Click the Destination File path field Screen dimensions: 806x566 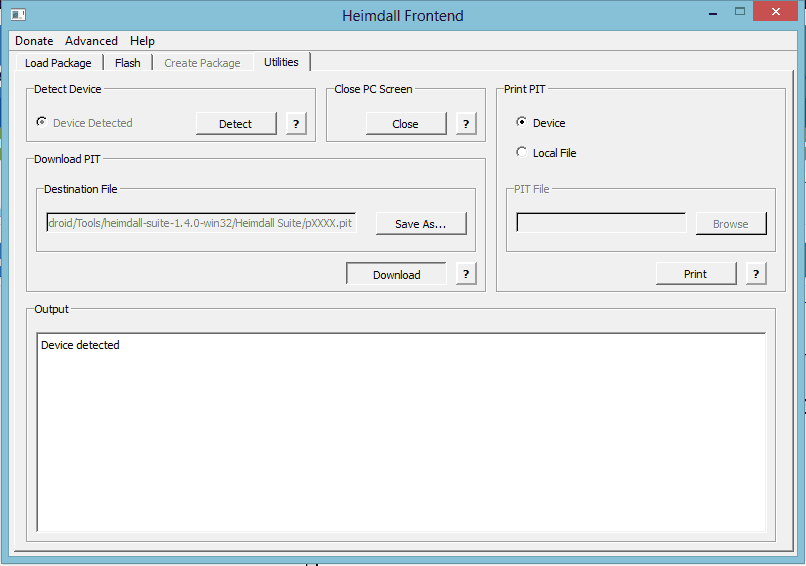[201, 223]
